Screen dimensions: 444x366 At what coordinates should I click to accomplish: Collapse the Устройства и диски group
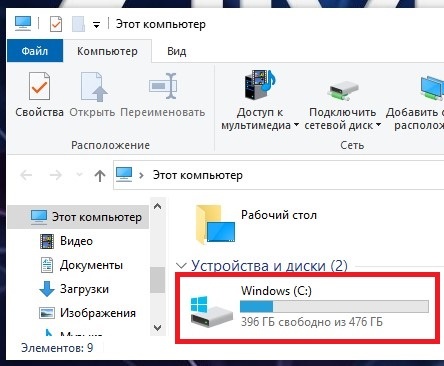181,266
